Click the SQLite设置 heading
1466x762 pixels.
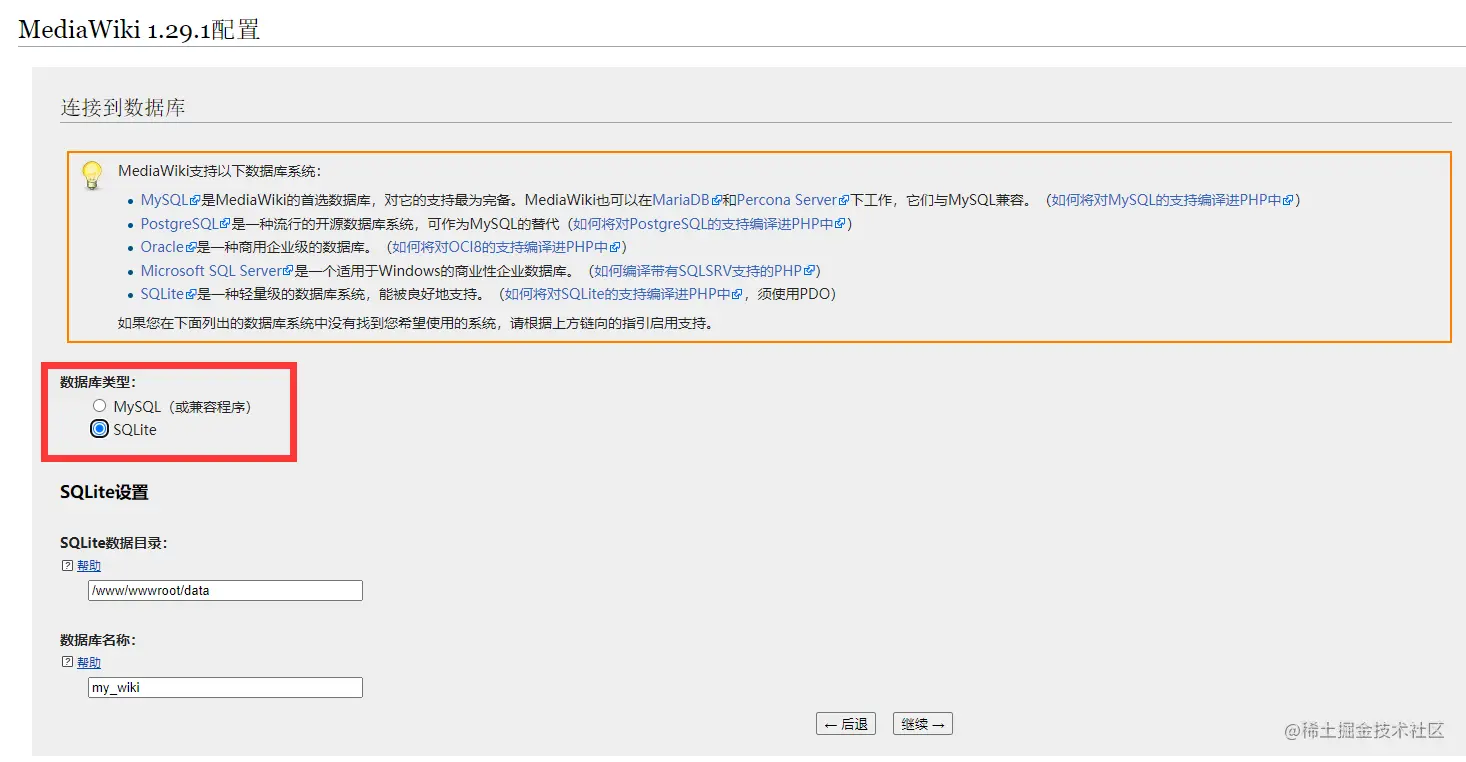104,492
